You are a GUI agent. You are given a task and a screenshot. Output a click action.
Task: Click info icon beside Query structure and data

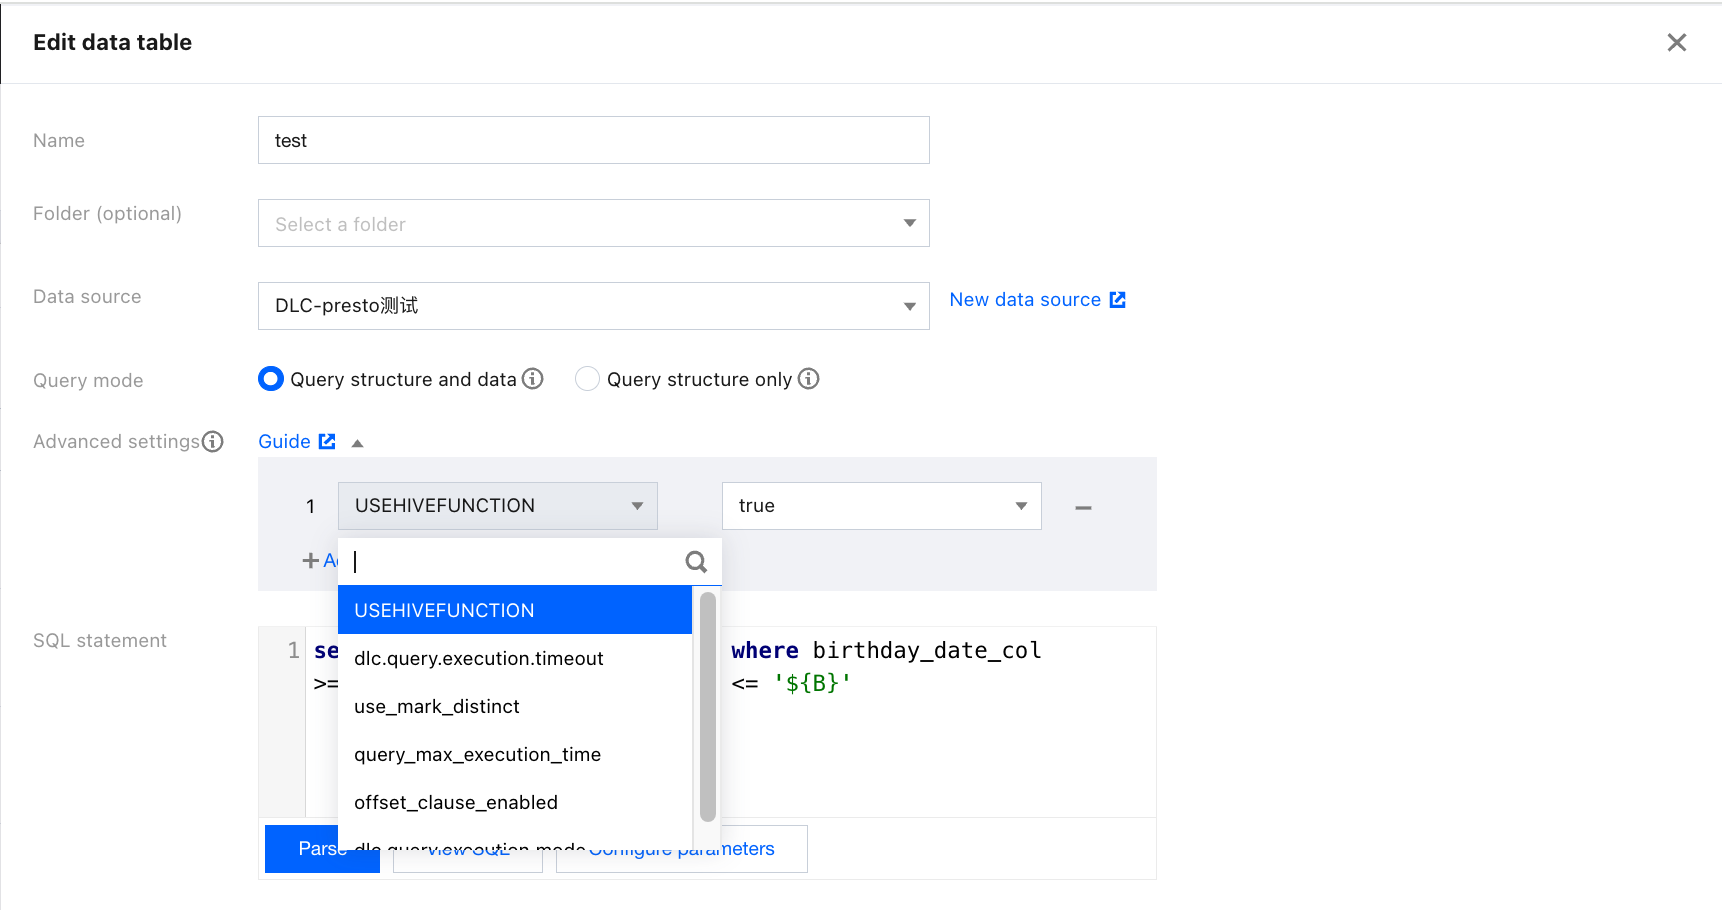pos(533,379)
